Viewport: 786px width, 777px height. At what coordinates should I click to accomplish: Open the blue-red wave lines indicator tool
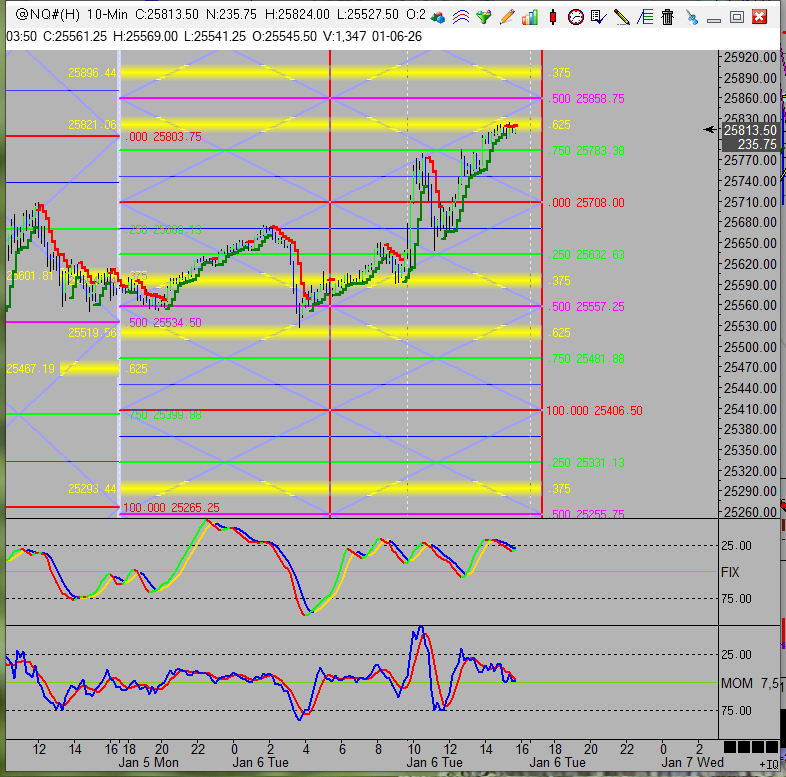[462, 17]
